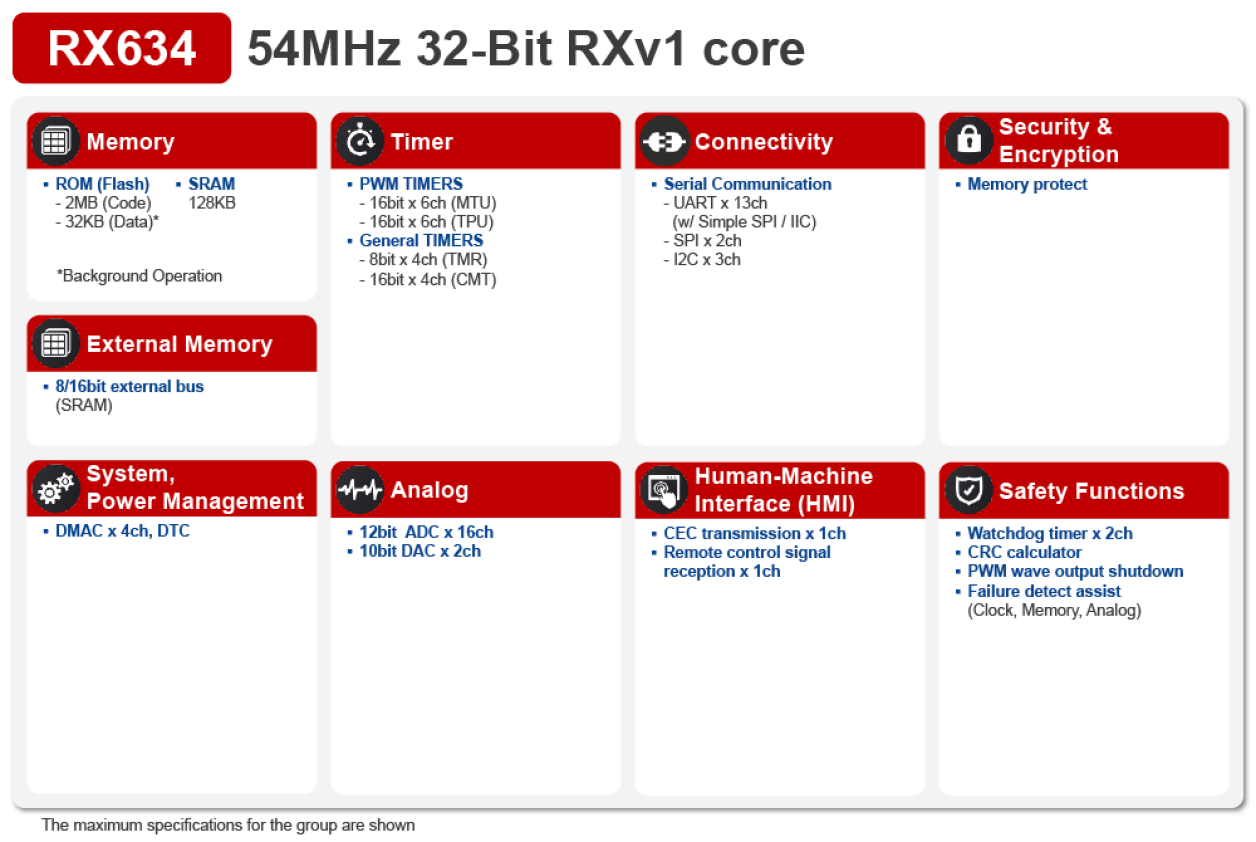
Task: Select the External Memory grid icon
Action: 55,342
